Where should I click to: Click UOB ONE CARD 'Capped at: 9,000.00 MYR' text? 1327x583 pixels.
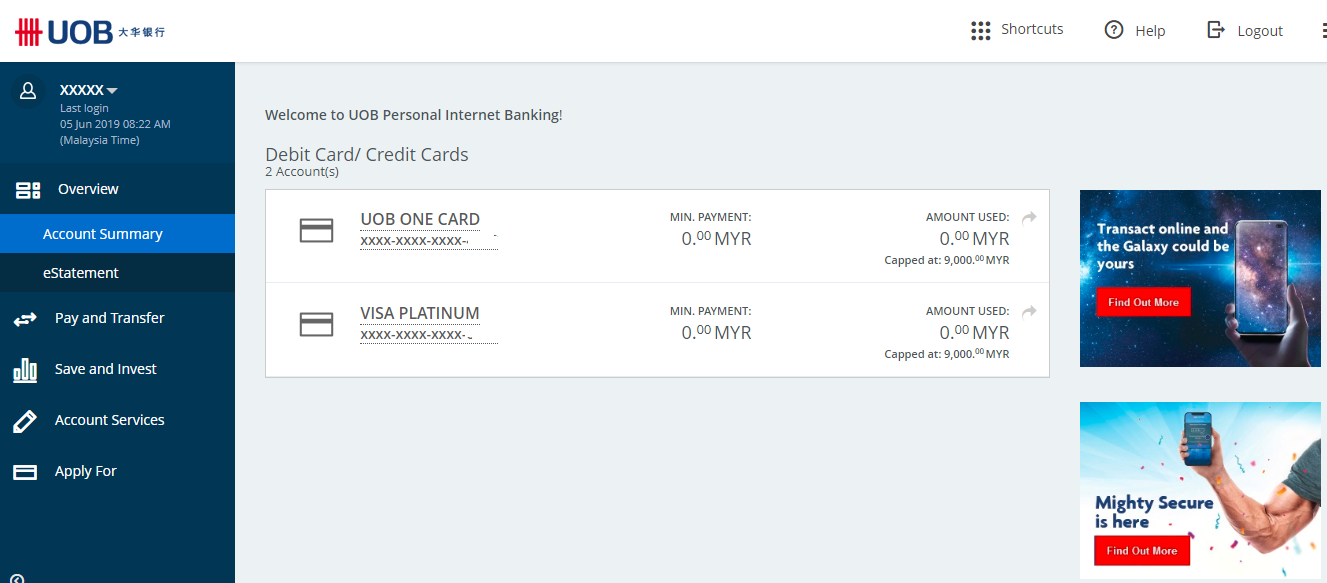click(947, 260)
